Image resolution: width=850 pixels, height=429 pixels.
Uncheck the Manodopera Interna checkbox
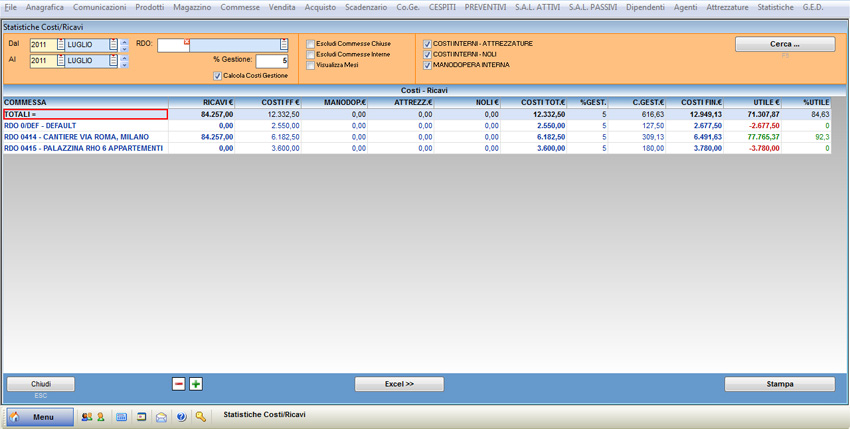pos(428,65)
